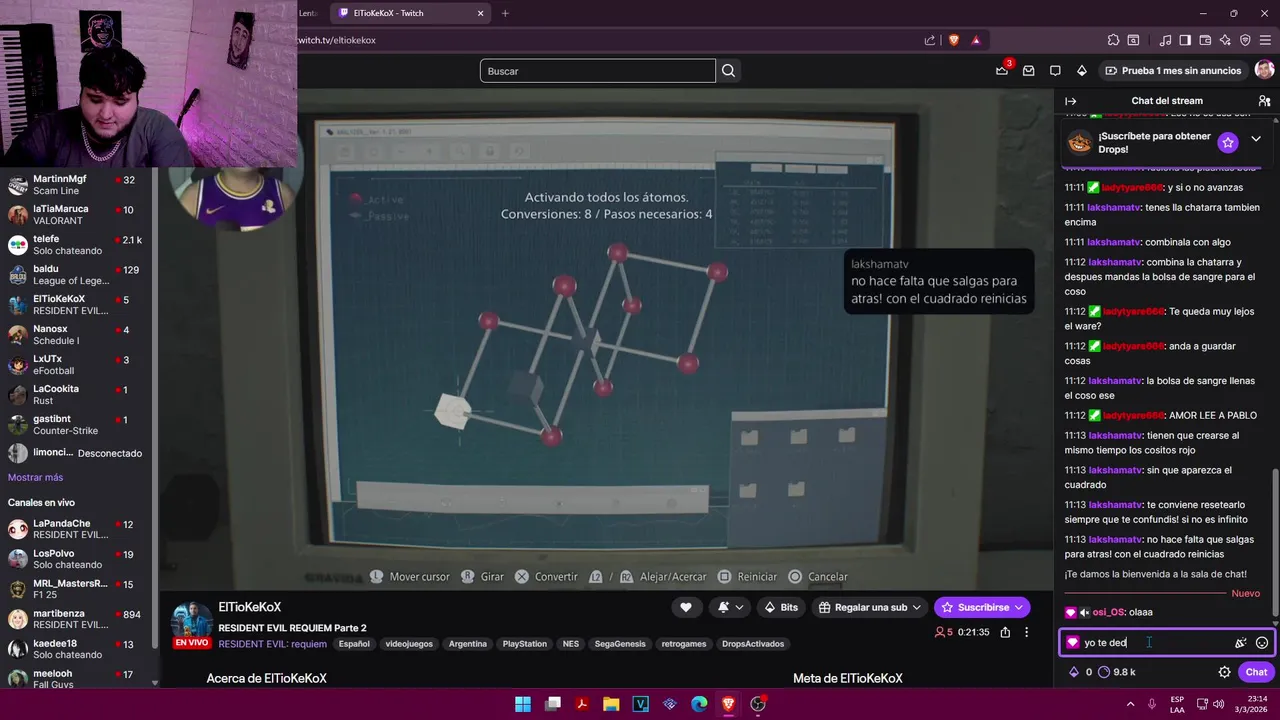Open Brave Leo AI sparkle icon

(x=1225, y=40)
